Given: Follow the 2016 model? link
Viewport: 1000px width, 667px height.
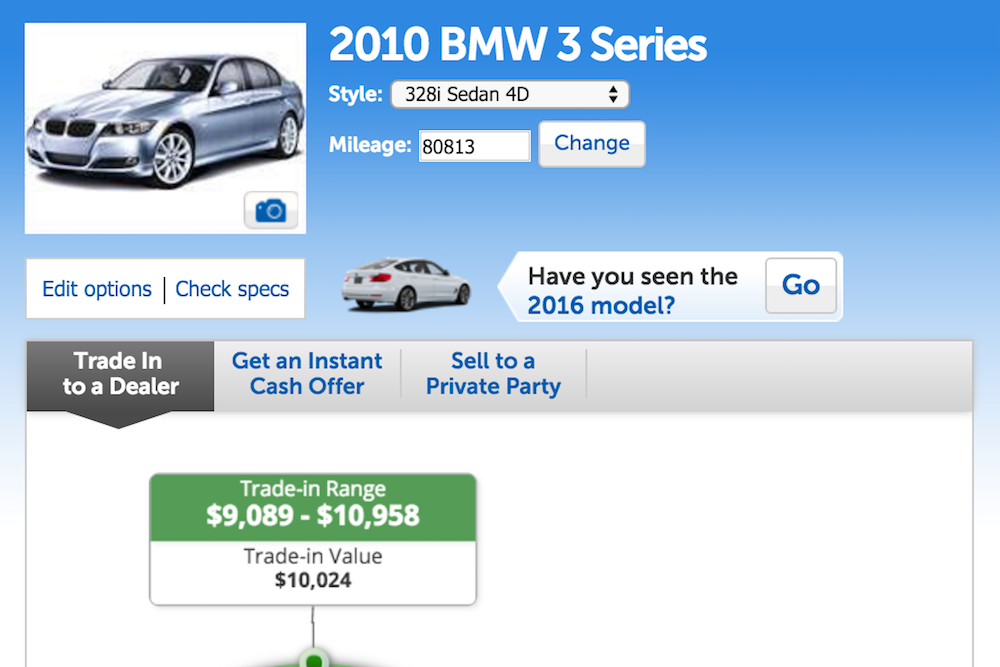Looking at the screenshot, I should coord(601,305).
